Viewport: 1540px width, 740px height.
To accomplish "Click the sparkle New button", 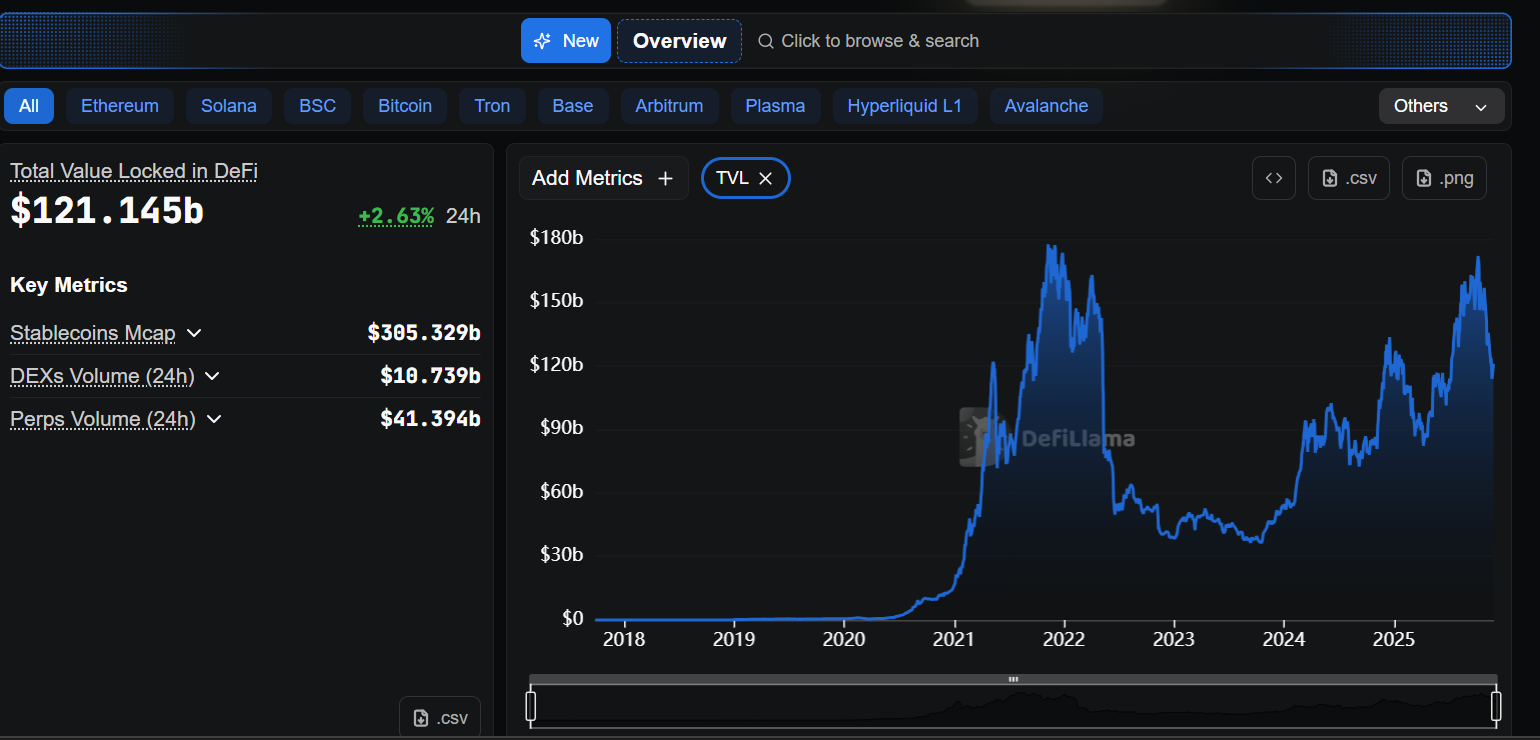I will [565, 41].
